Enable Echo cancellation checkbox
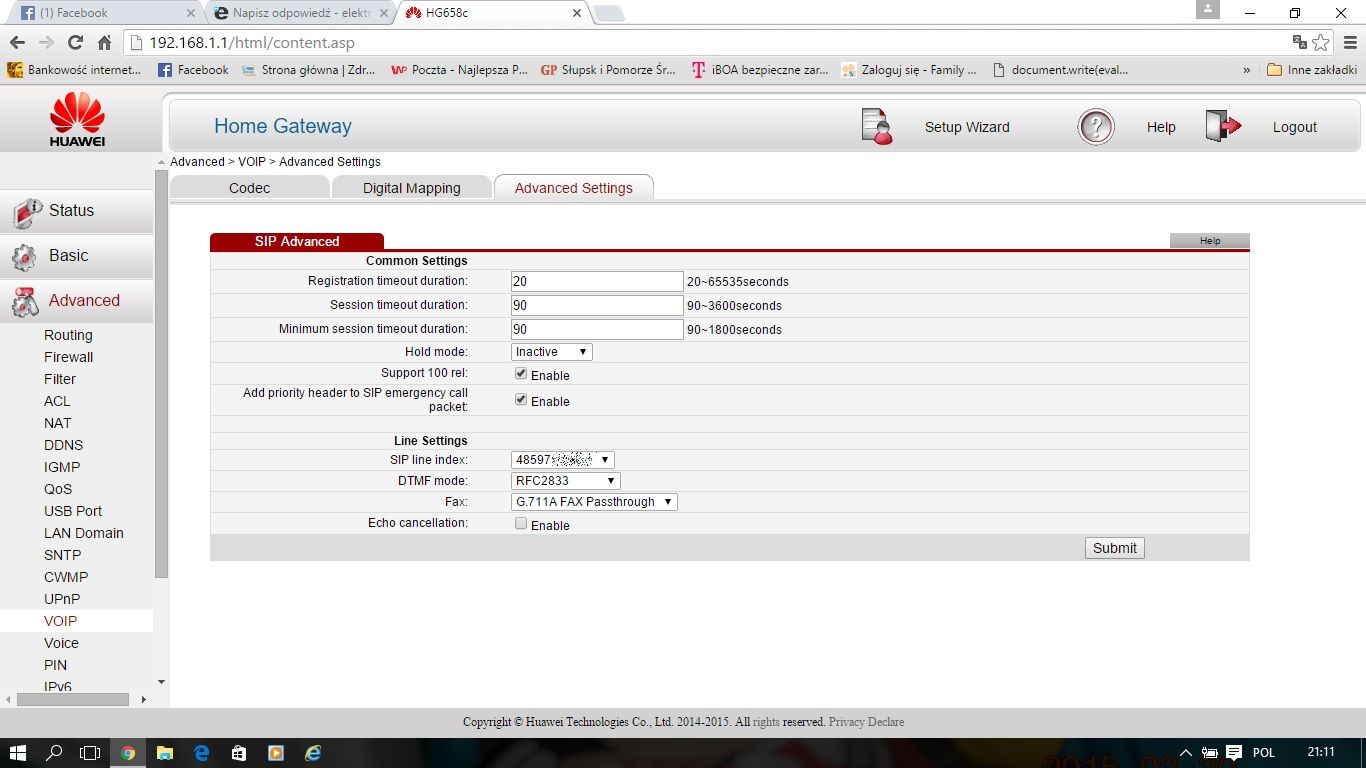This screenshot has height=768, width=1366. tap(521, 524)
